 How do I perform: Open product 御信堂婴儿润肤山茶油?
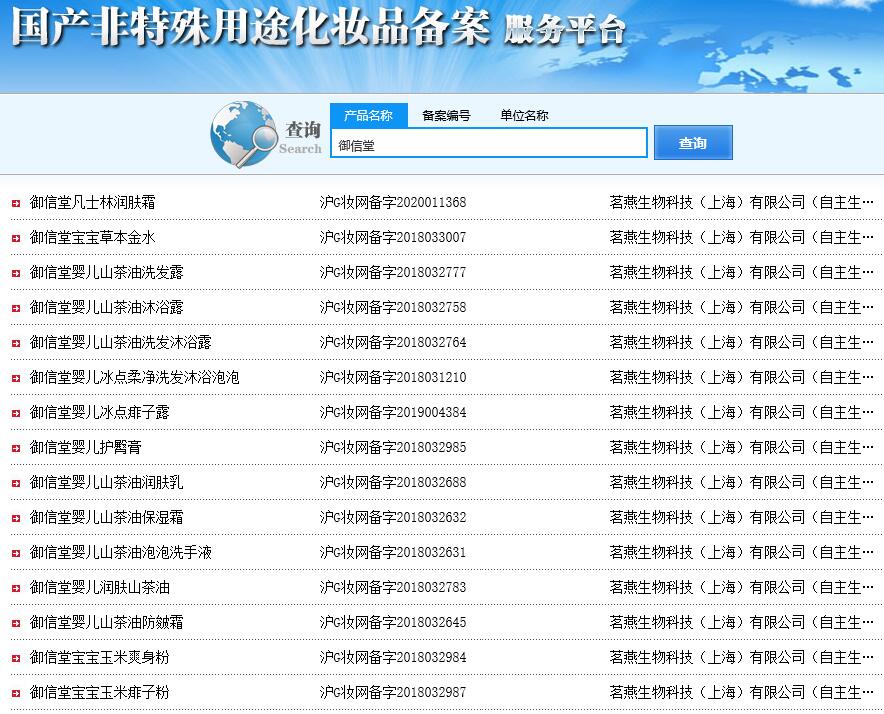coord(99,587)
